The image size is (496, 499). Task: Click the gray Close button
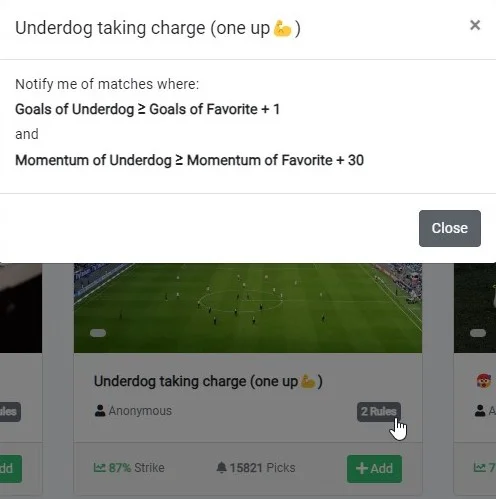[x=450, y=228]
